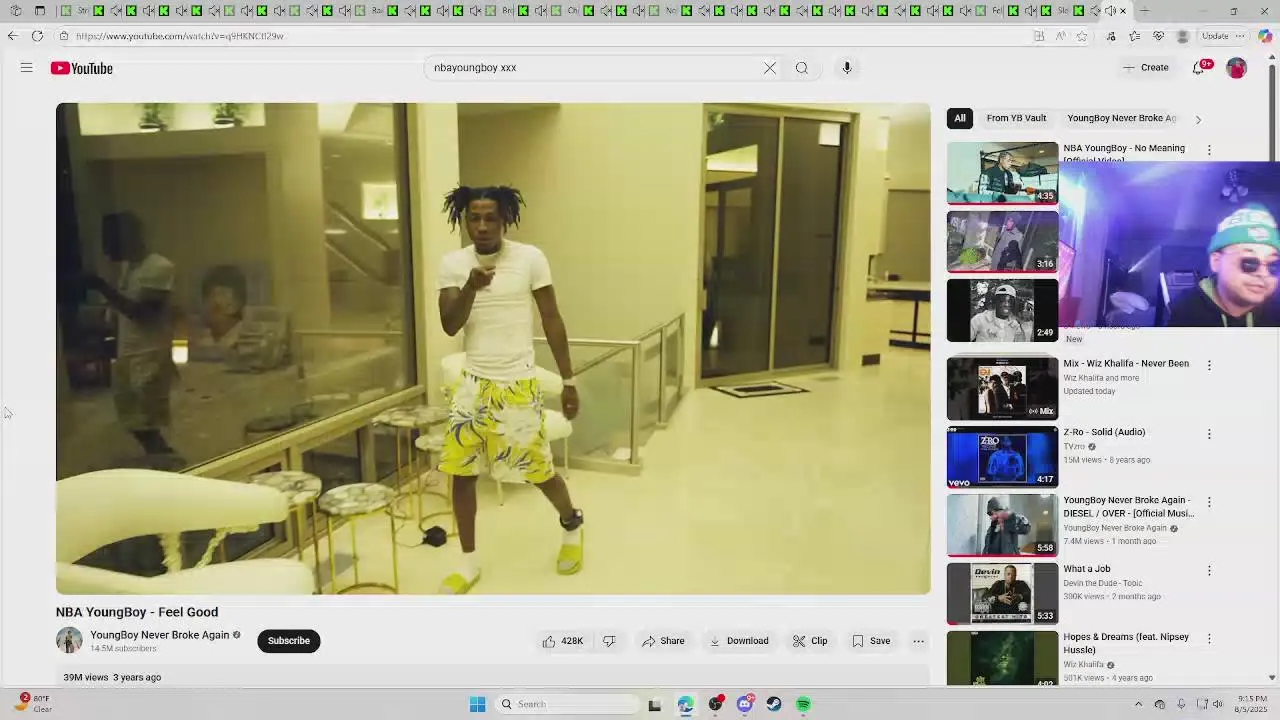Open Discord from the taskbar
The image size is (1280, 720).
point(744,704)
